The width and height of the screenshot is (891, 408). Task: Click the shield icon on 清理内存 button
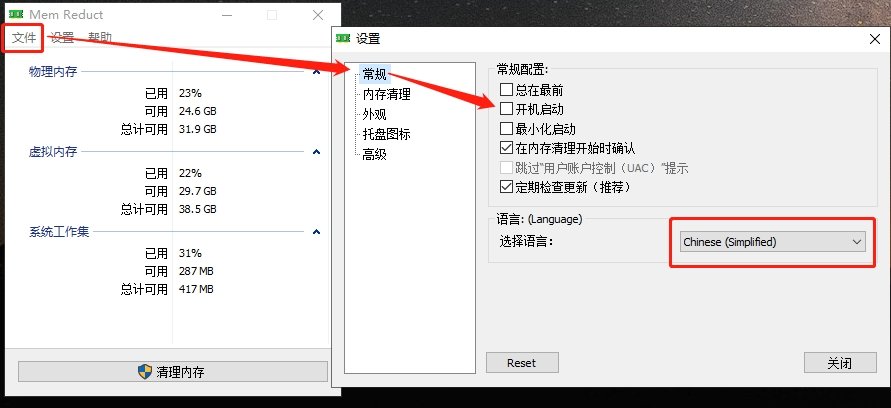click(x=145, y=372)
